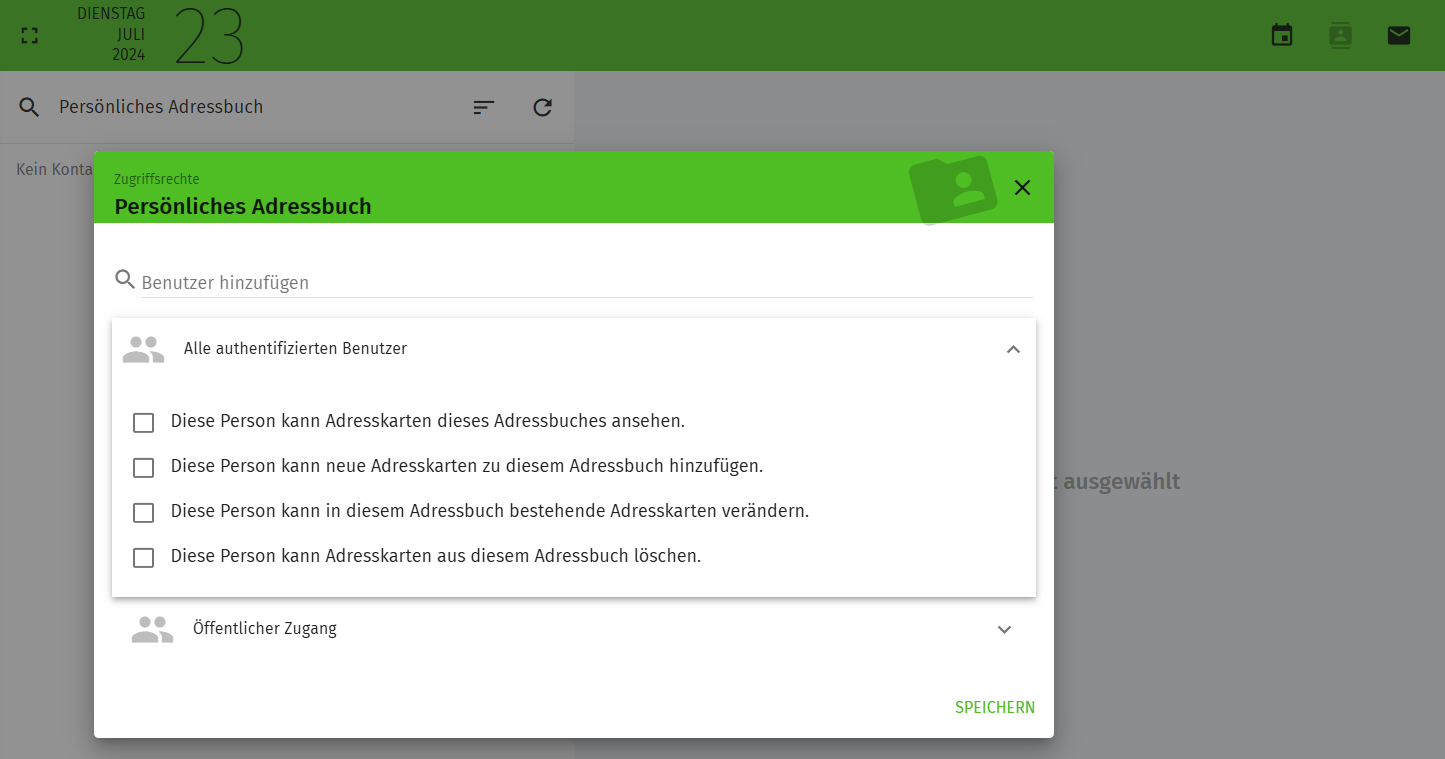This screenshot has width=1445, height=759.
Task: Click the Persönliches Adressbuch dialog heading
Action: point(243,207)
